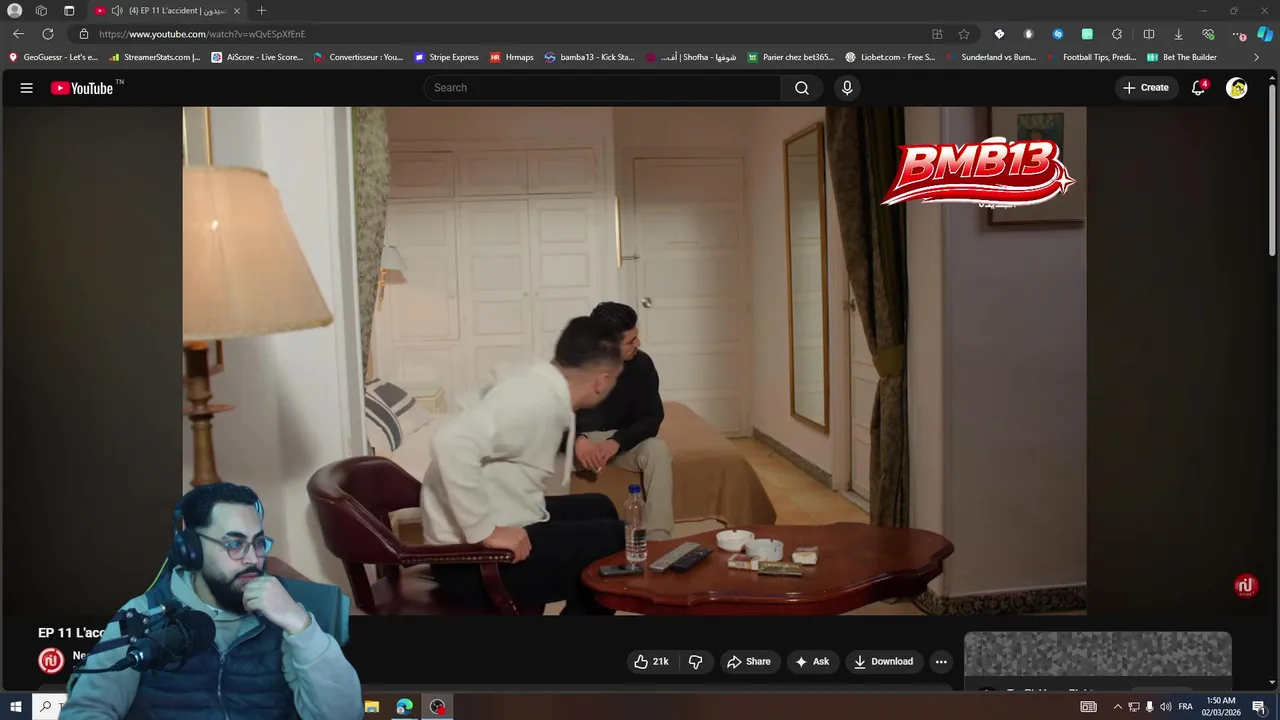This screenshot has height=720, width=1280.
Task: Open browser downloads arrow icon
Action: [x=1178, y=34]
